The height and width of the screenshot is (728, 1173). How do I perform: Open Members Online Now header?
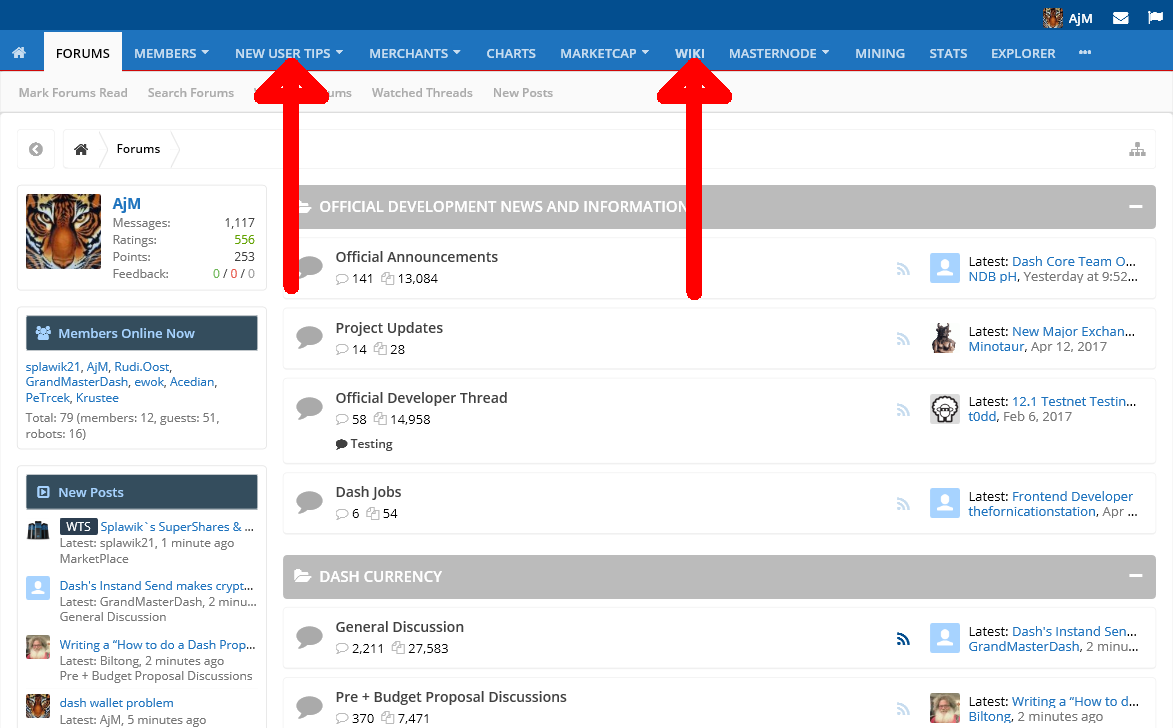[141, 333]
